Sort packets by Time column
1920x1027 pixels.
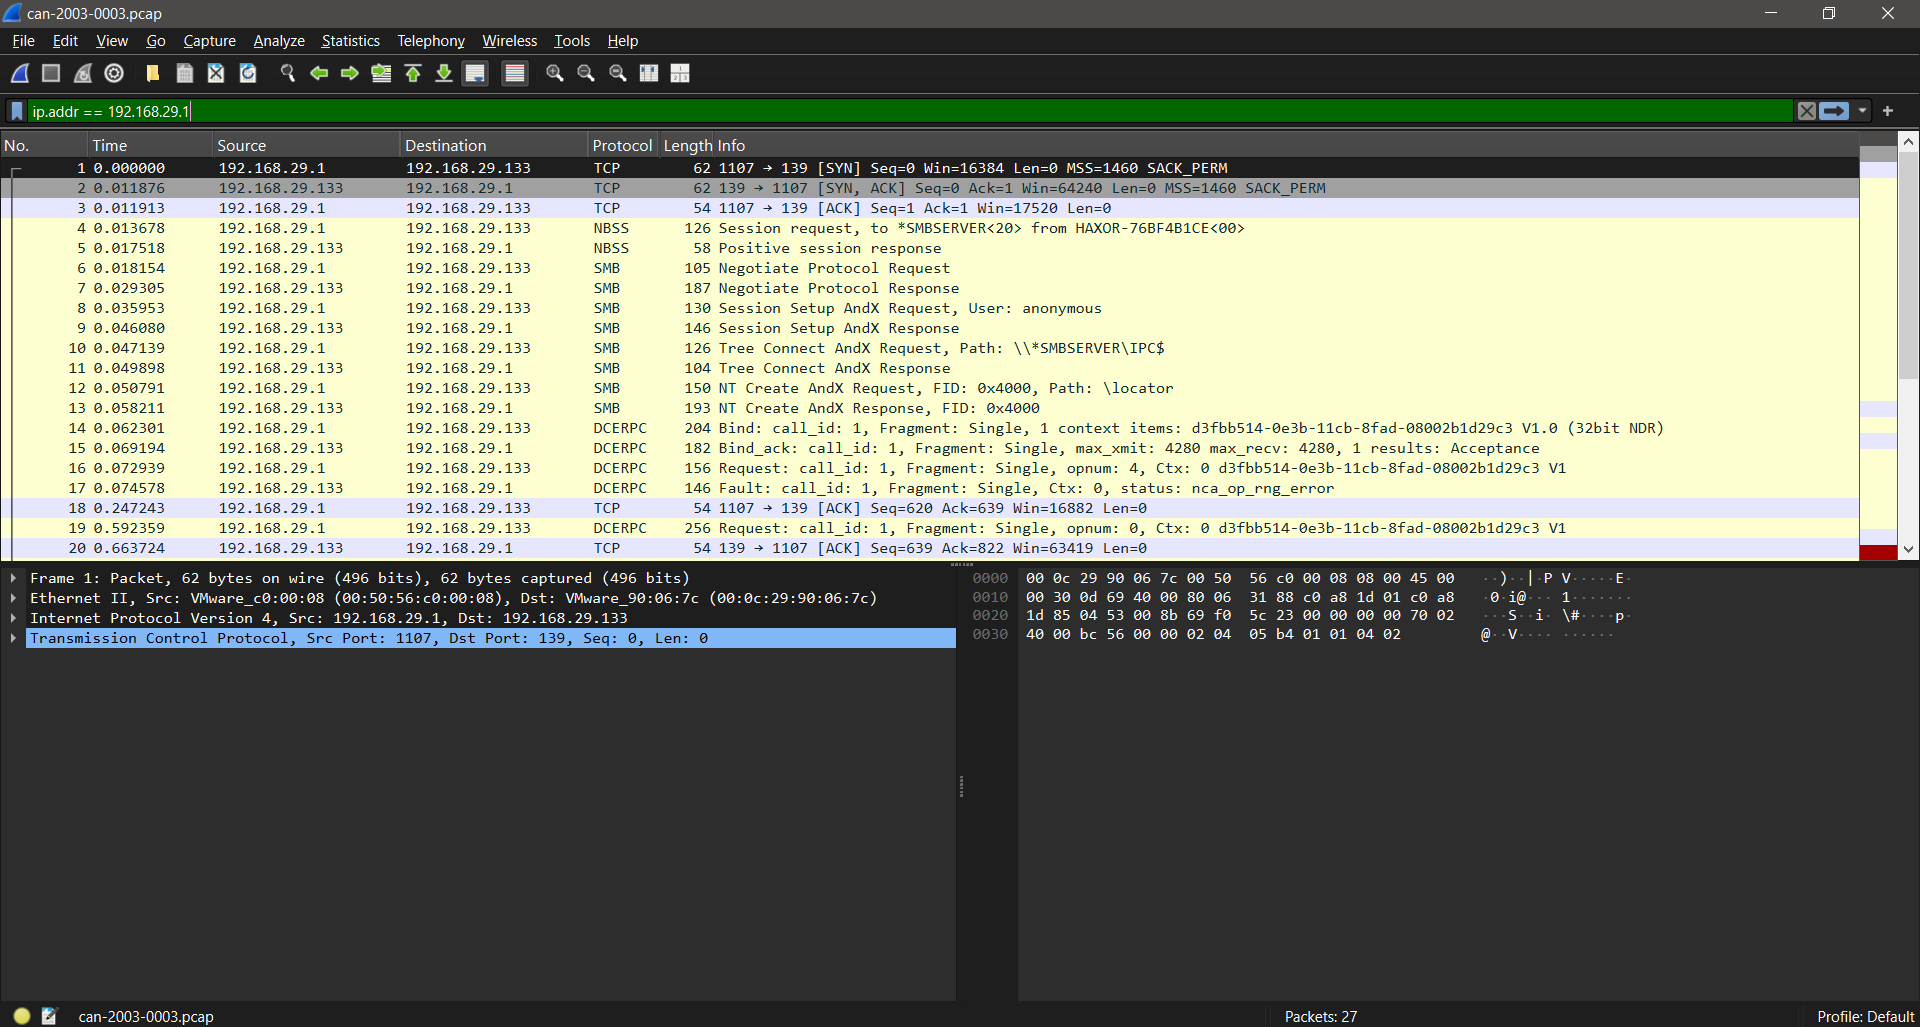pyautogui.click(x=150, y=145)
